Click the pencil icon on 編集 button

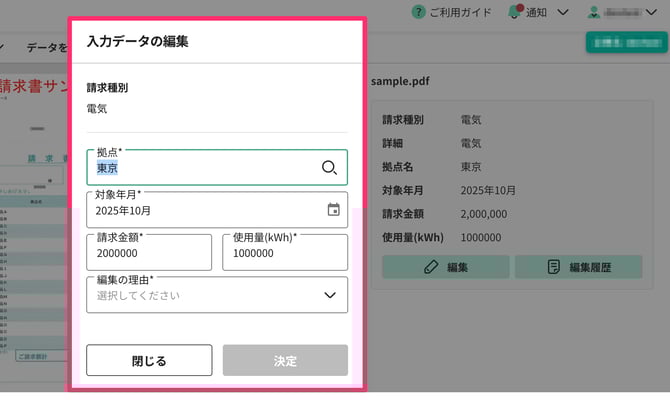[x=431, y=267]
